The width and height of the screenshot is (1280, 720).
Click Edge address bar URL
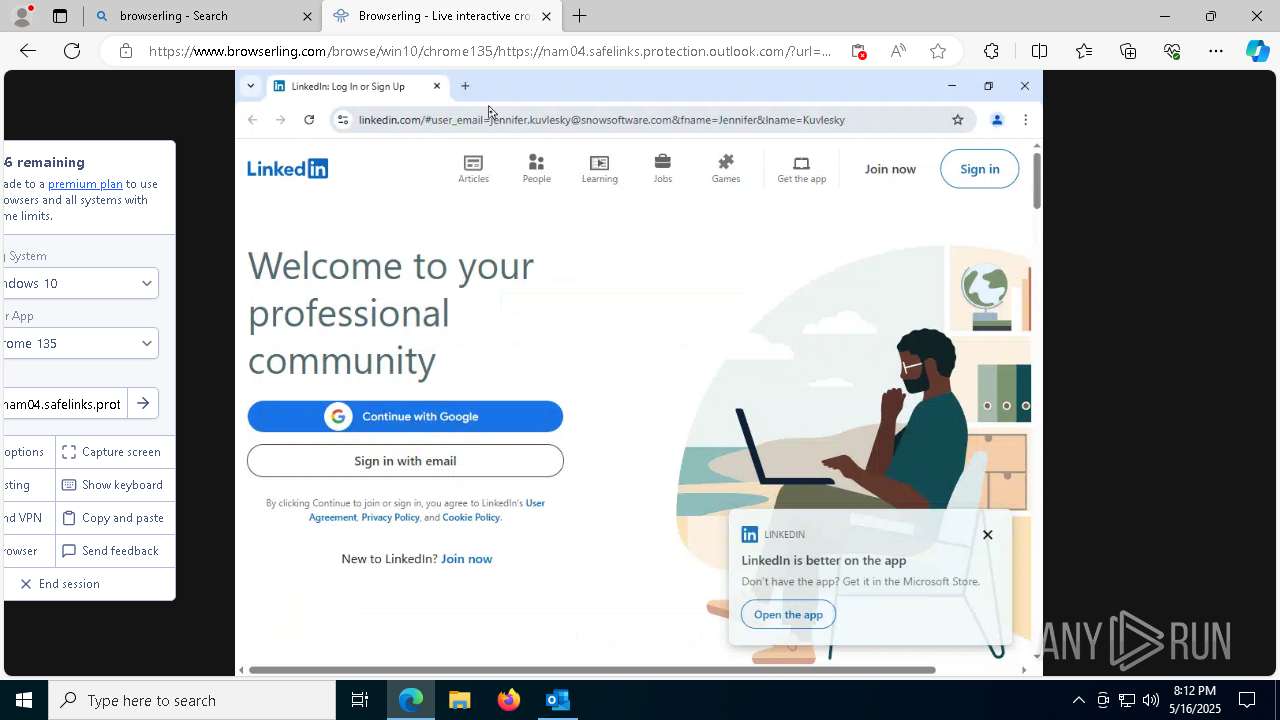(490, 51)
